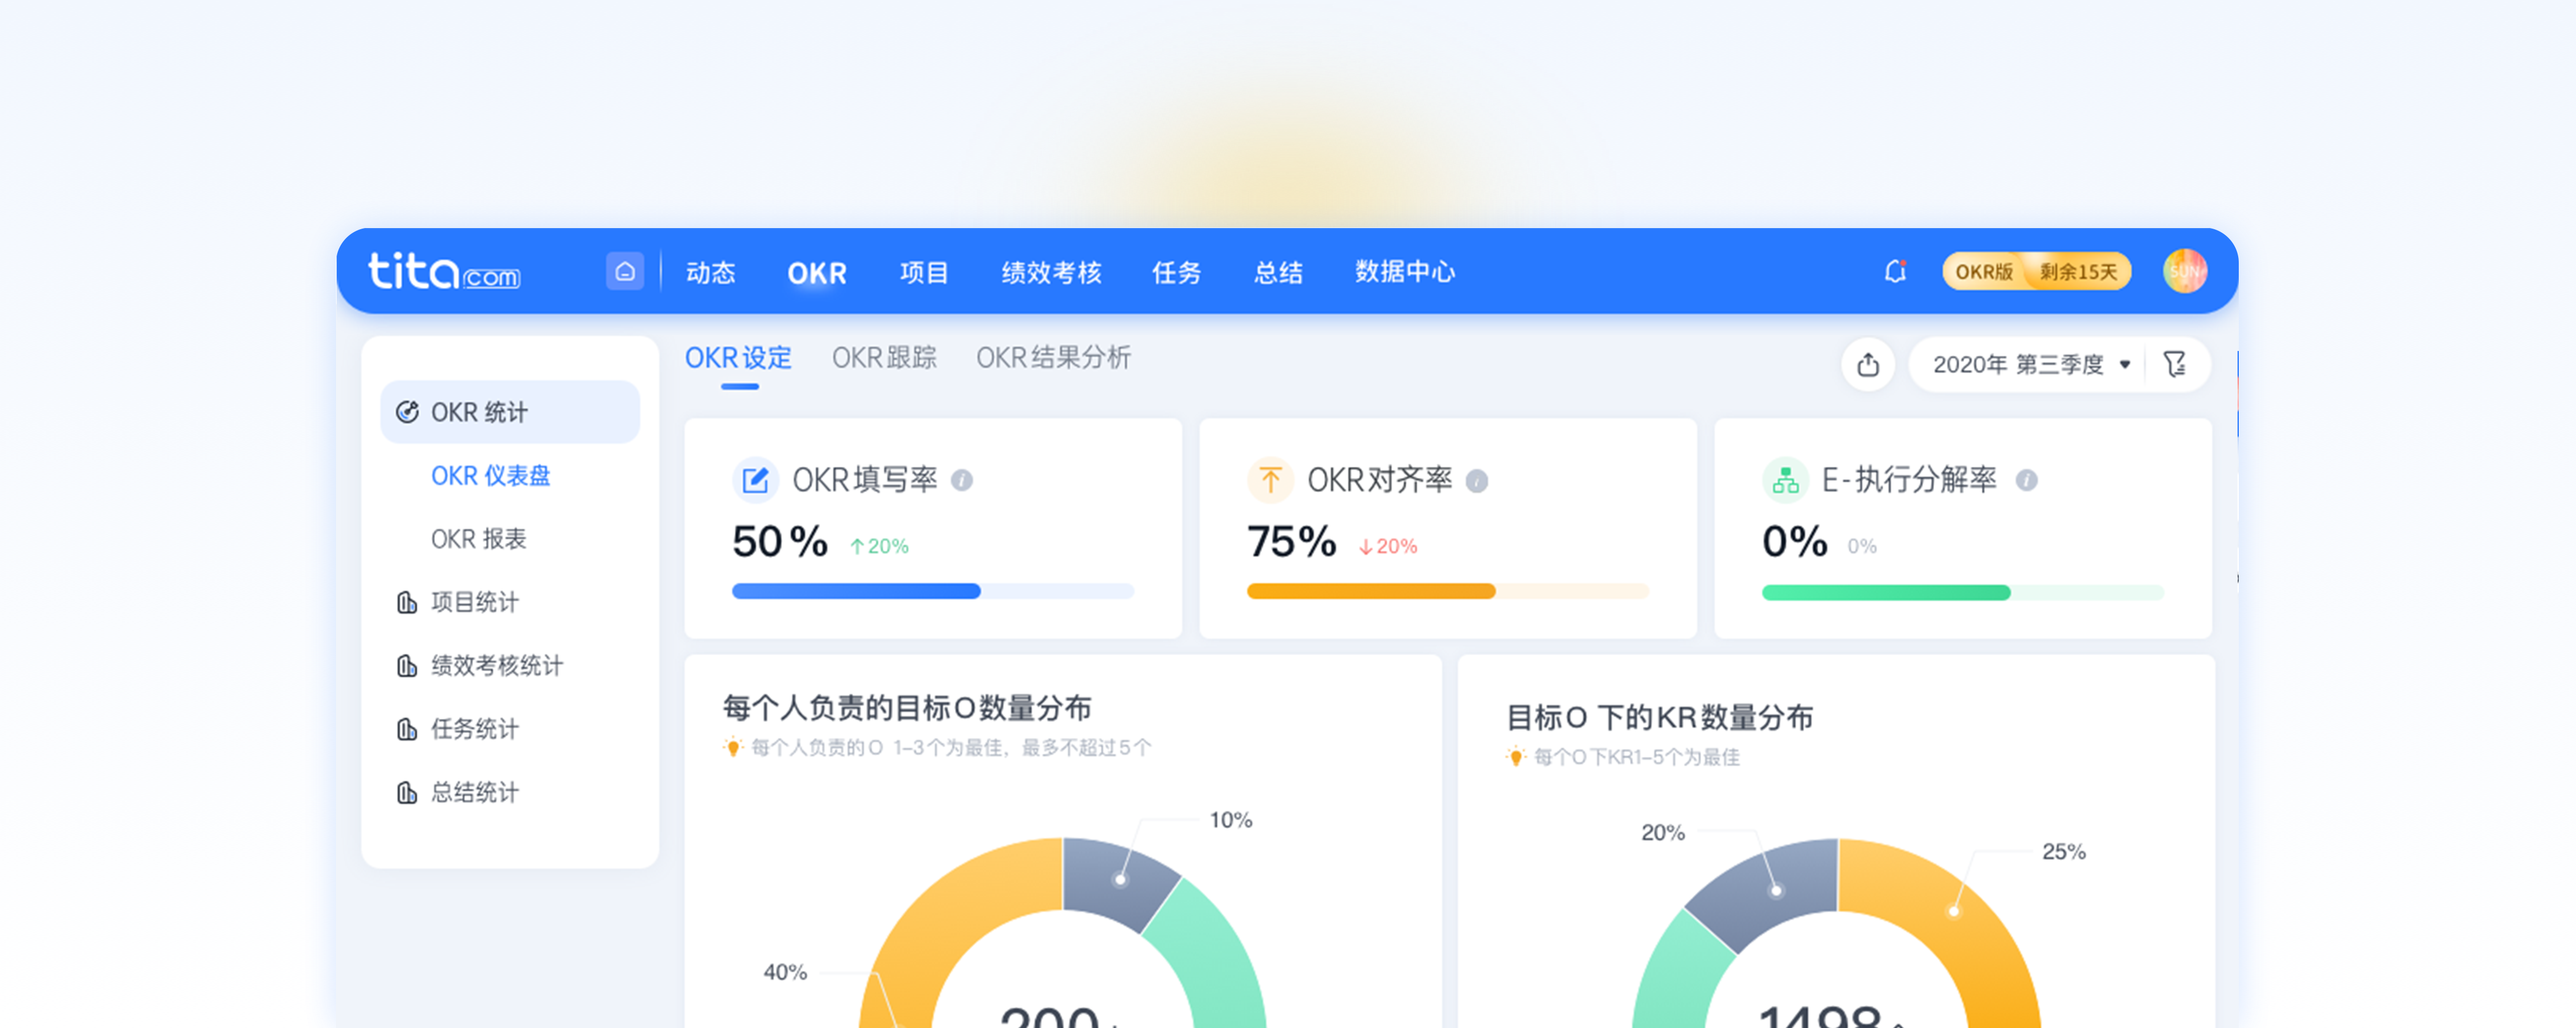Viewport: 2576px width, 1028px height.
Task: Click the home icon in the navigation bar
Action: coord(625,270)
